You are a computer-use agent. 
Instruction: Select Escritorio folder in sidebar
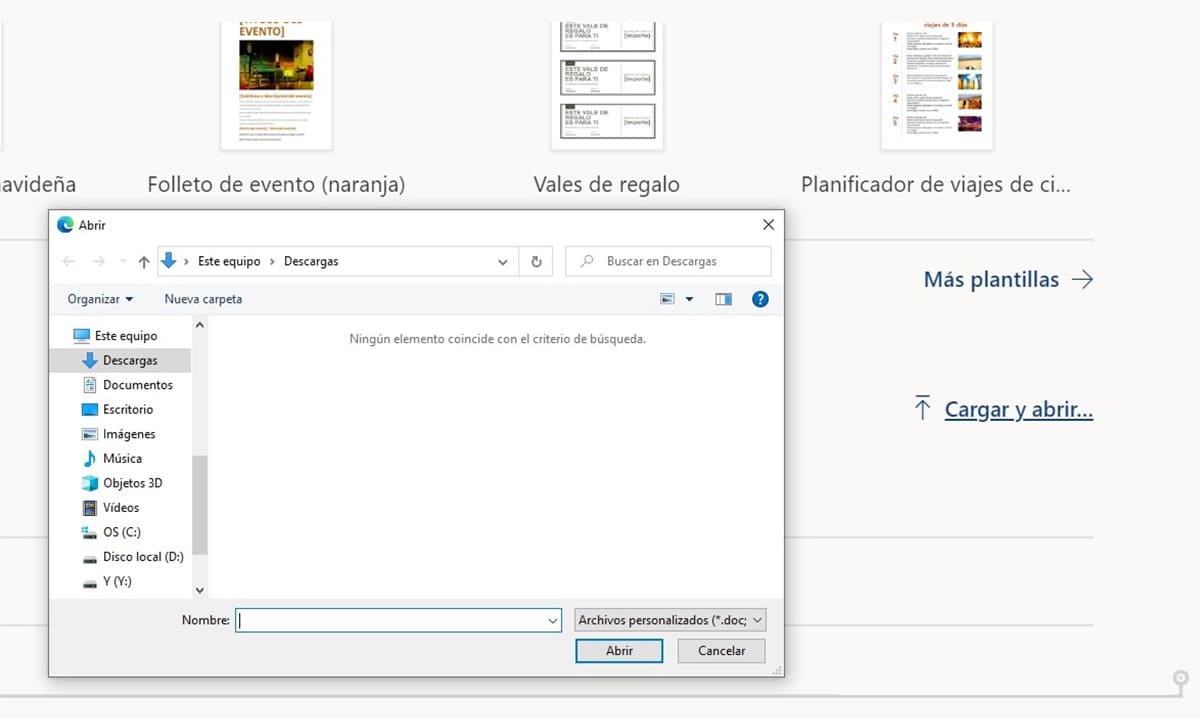tap(118, 409)
